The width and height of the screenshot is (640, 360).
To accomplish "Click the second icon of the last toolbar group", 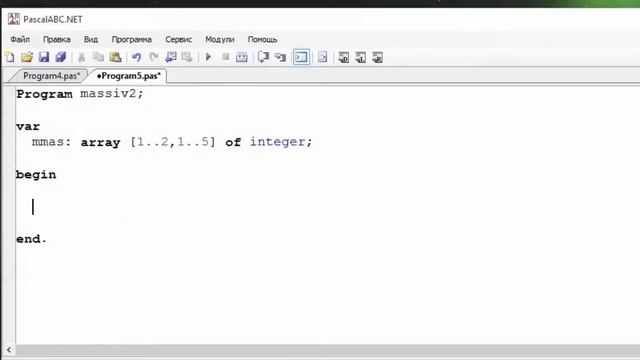I will click(360, 57).
